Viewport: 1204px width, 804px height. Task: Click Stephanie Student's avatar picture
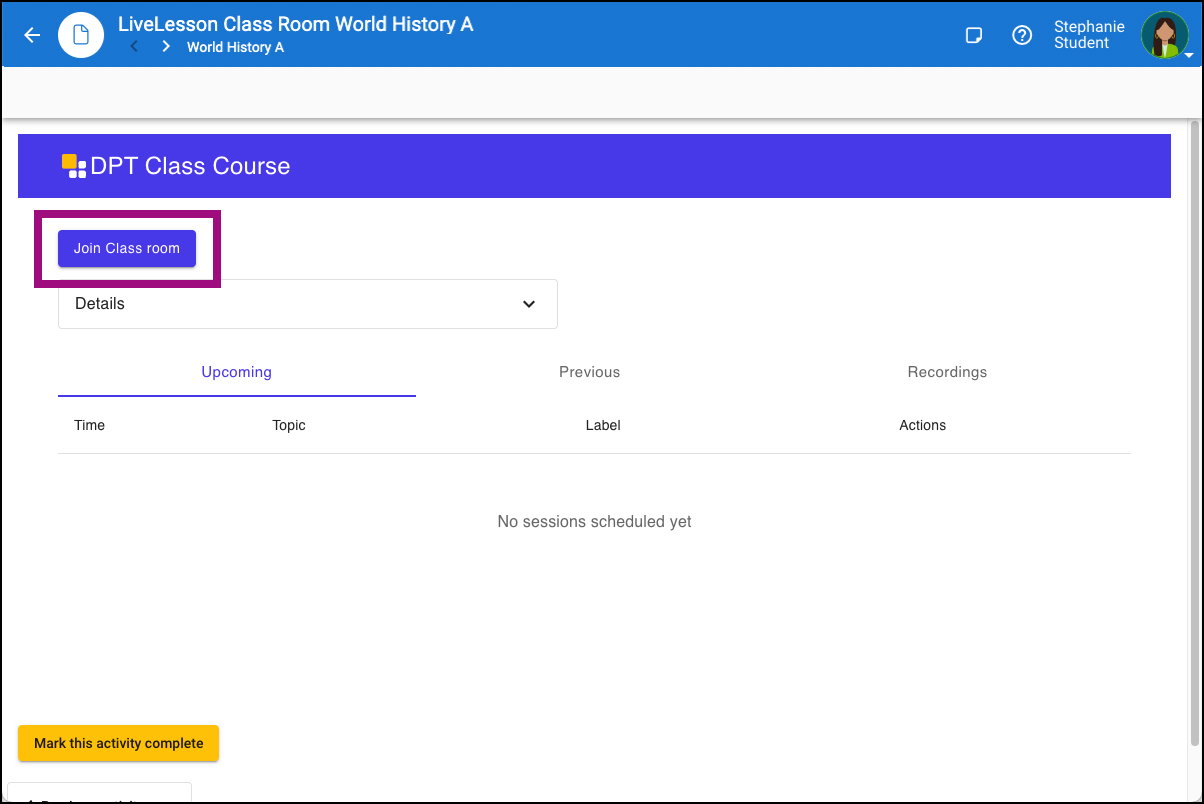(1165, 35)
